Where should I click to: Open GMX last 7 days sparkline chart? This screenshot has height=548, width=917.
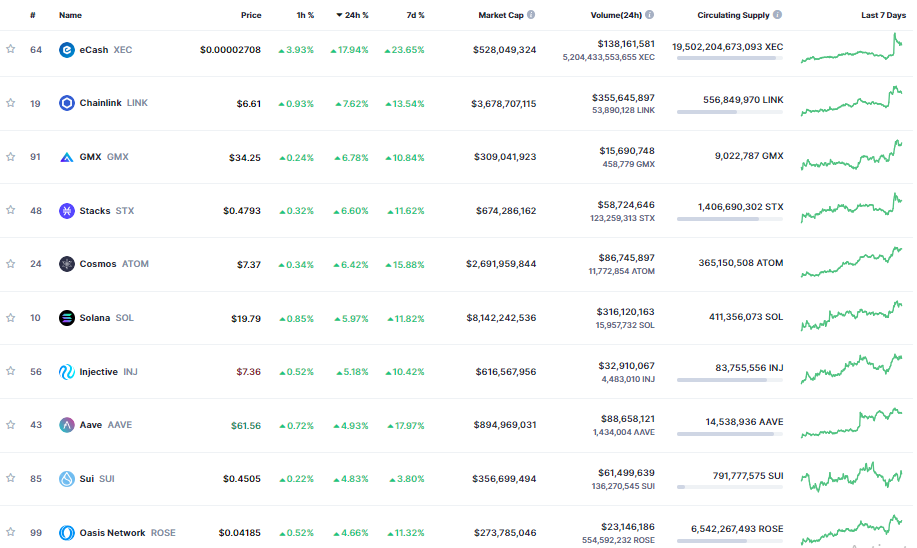tap(852, 155)
